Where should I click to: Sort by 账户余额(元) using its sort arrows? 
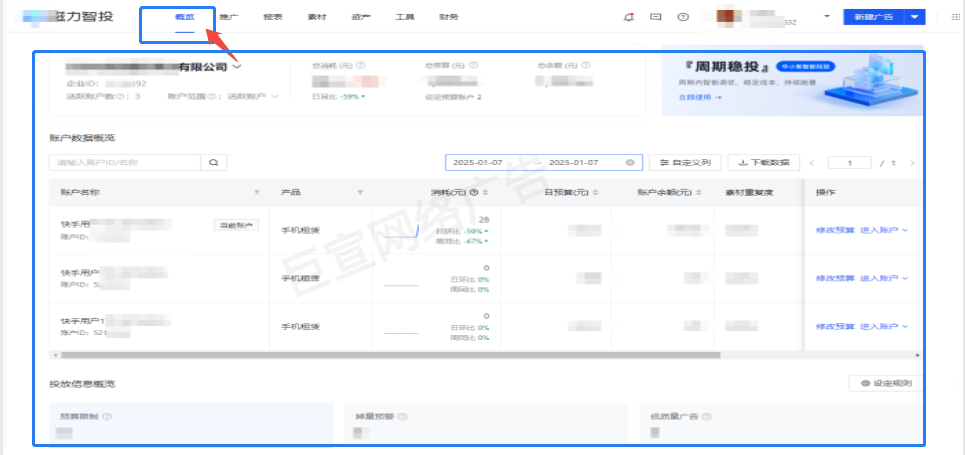700,193
